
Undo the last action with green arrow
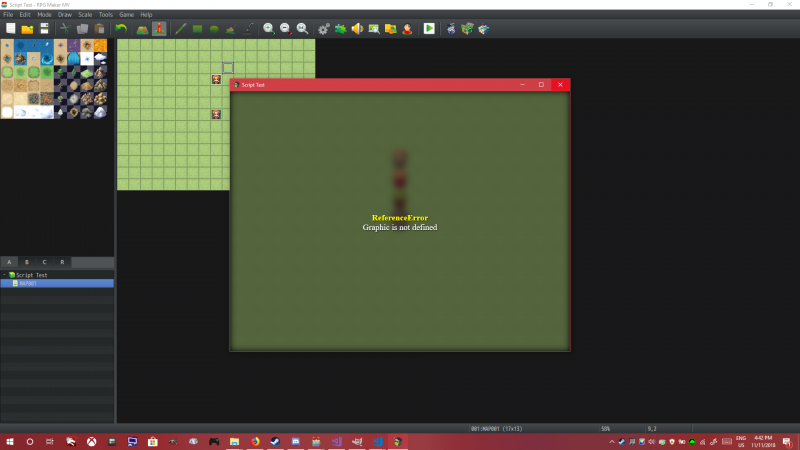[x=121, y=29]
